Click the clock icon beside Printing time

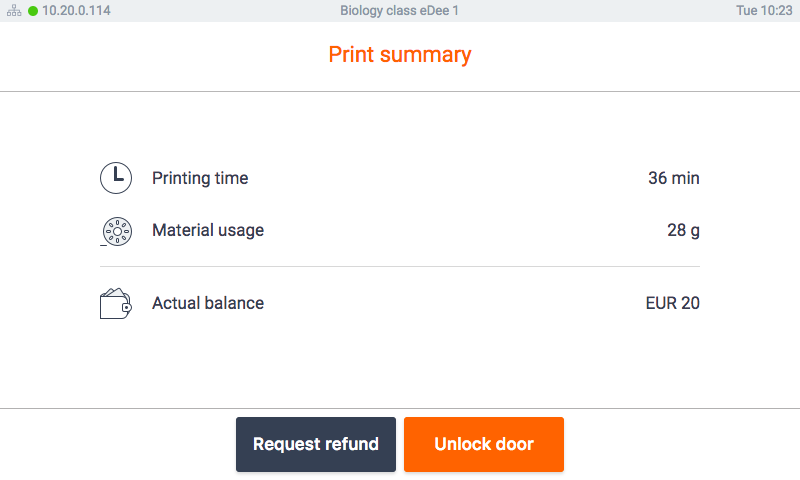click(116, 178)
